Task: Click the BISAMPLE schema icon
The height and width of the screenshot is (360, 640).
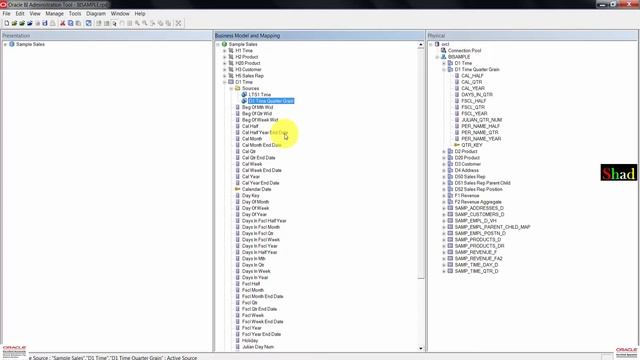Action: point(443,57)
